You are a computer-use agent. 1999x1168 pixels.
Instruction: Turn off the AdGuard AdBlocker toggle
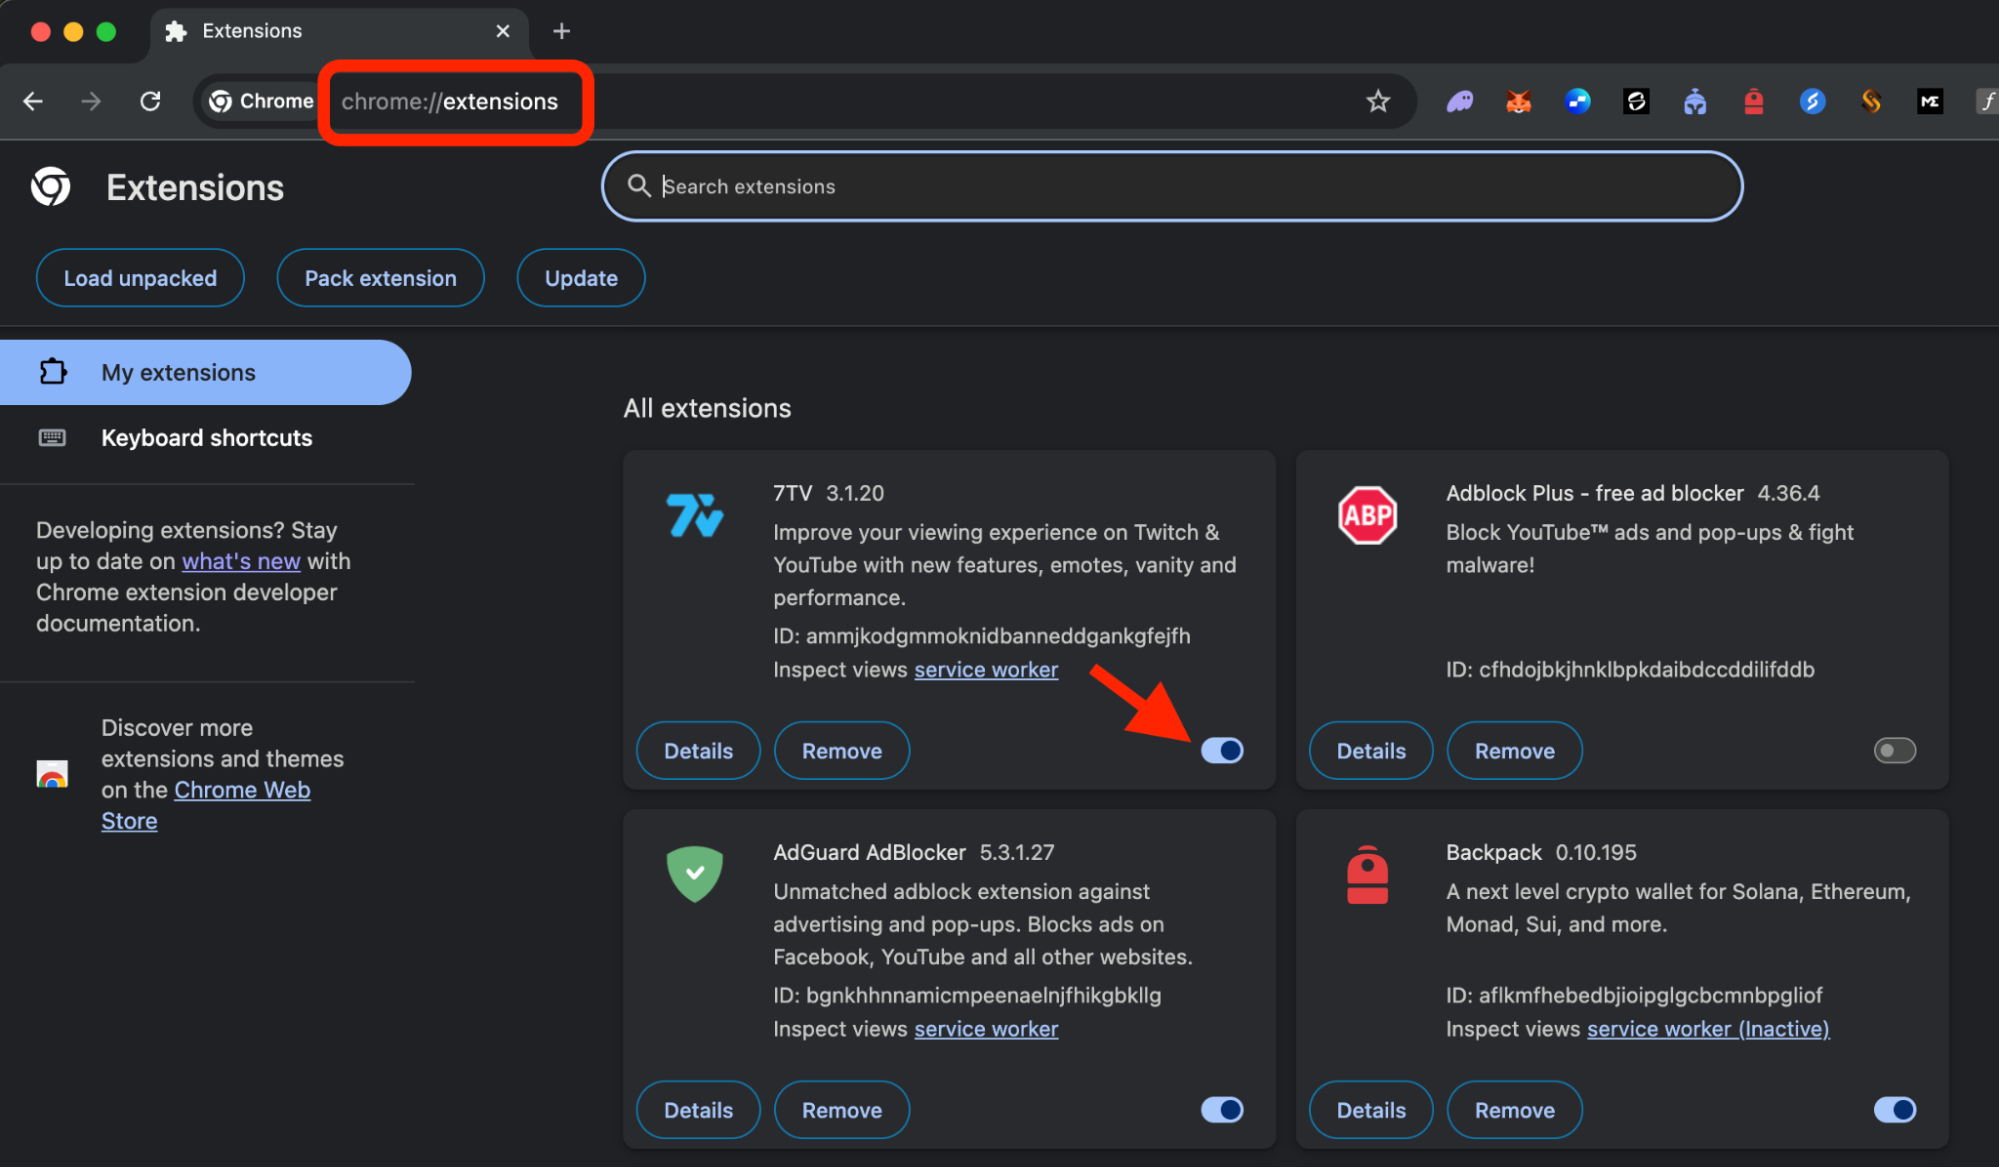click(1222, 1109)
